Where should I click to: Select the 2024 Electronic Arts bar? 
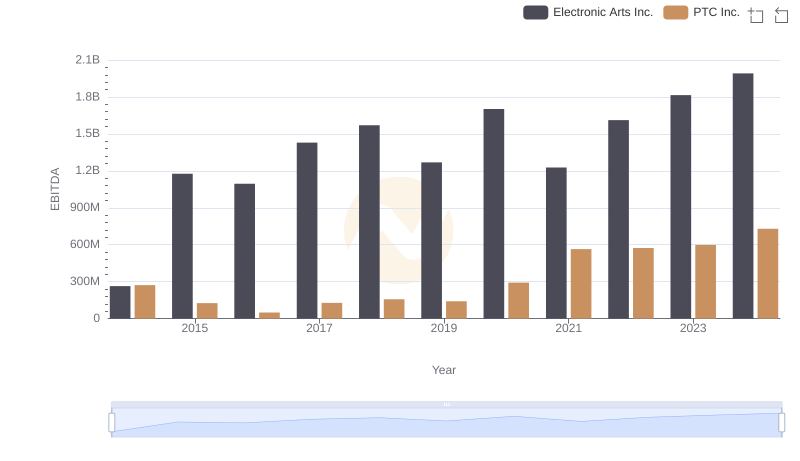(743, 196)
